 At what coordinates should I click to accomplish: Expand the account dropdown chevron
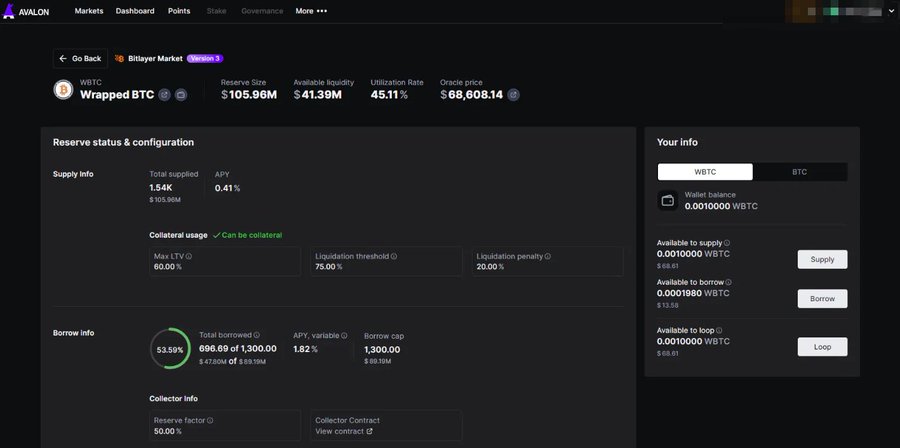point(891,11)
